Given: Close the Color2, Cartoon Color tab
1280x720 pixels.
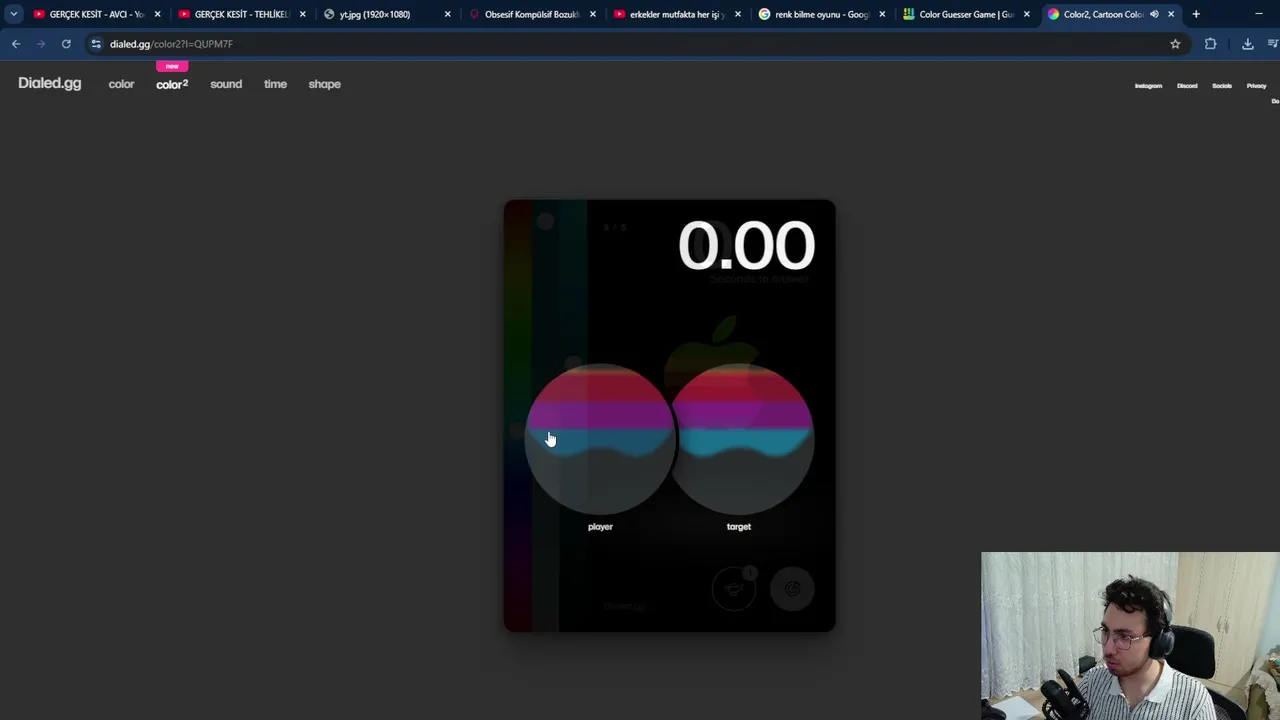Looking at the screenshot, I should 1171,14.
